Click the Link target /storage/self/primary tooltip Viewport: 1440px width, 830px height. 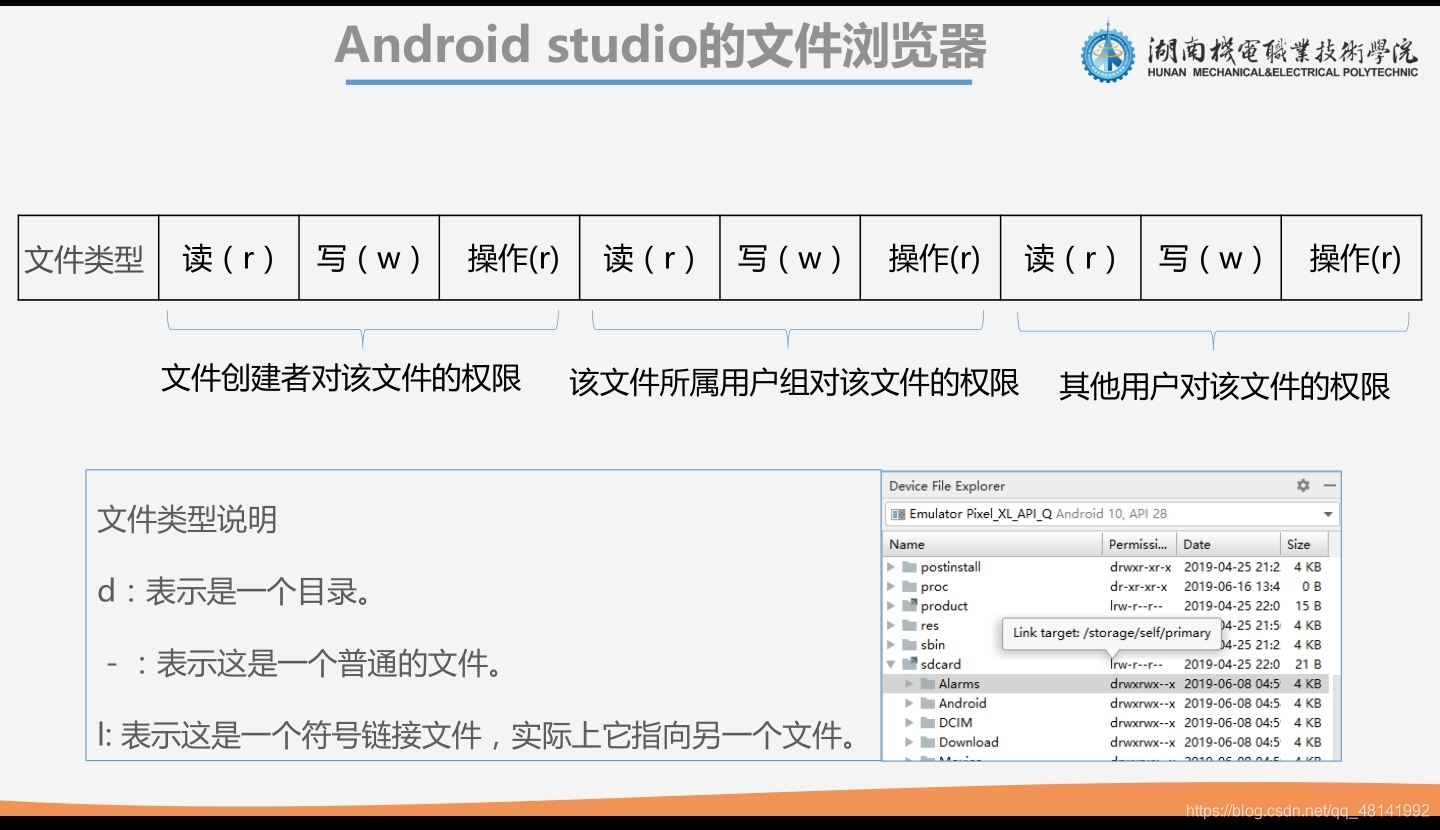pos(1112,633)
